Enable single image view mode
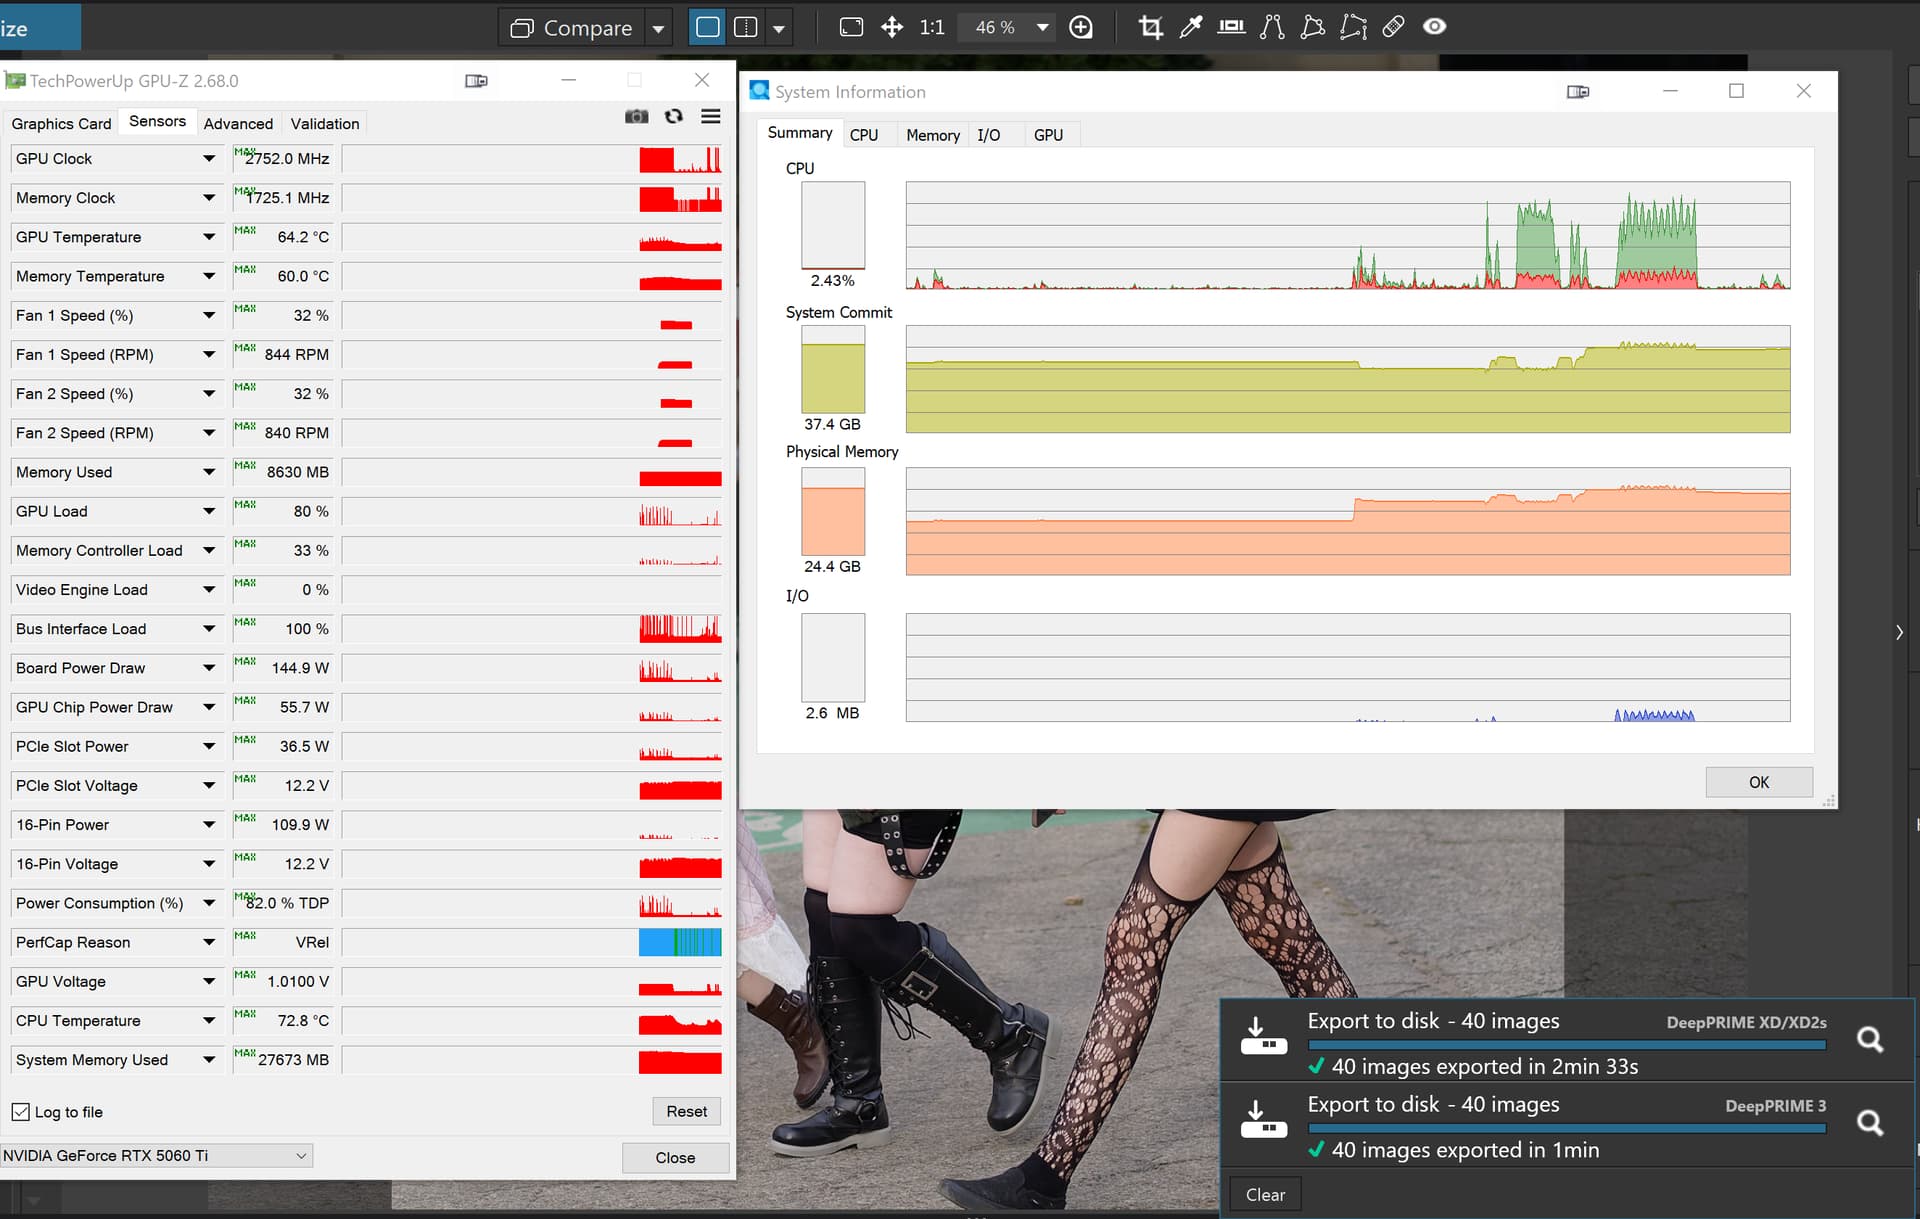1920x1219 pixels. click(x=707, y=27)
